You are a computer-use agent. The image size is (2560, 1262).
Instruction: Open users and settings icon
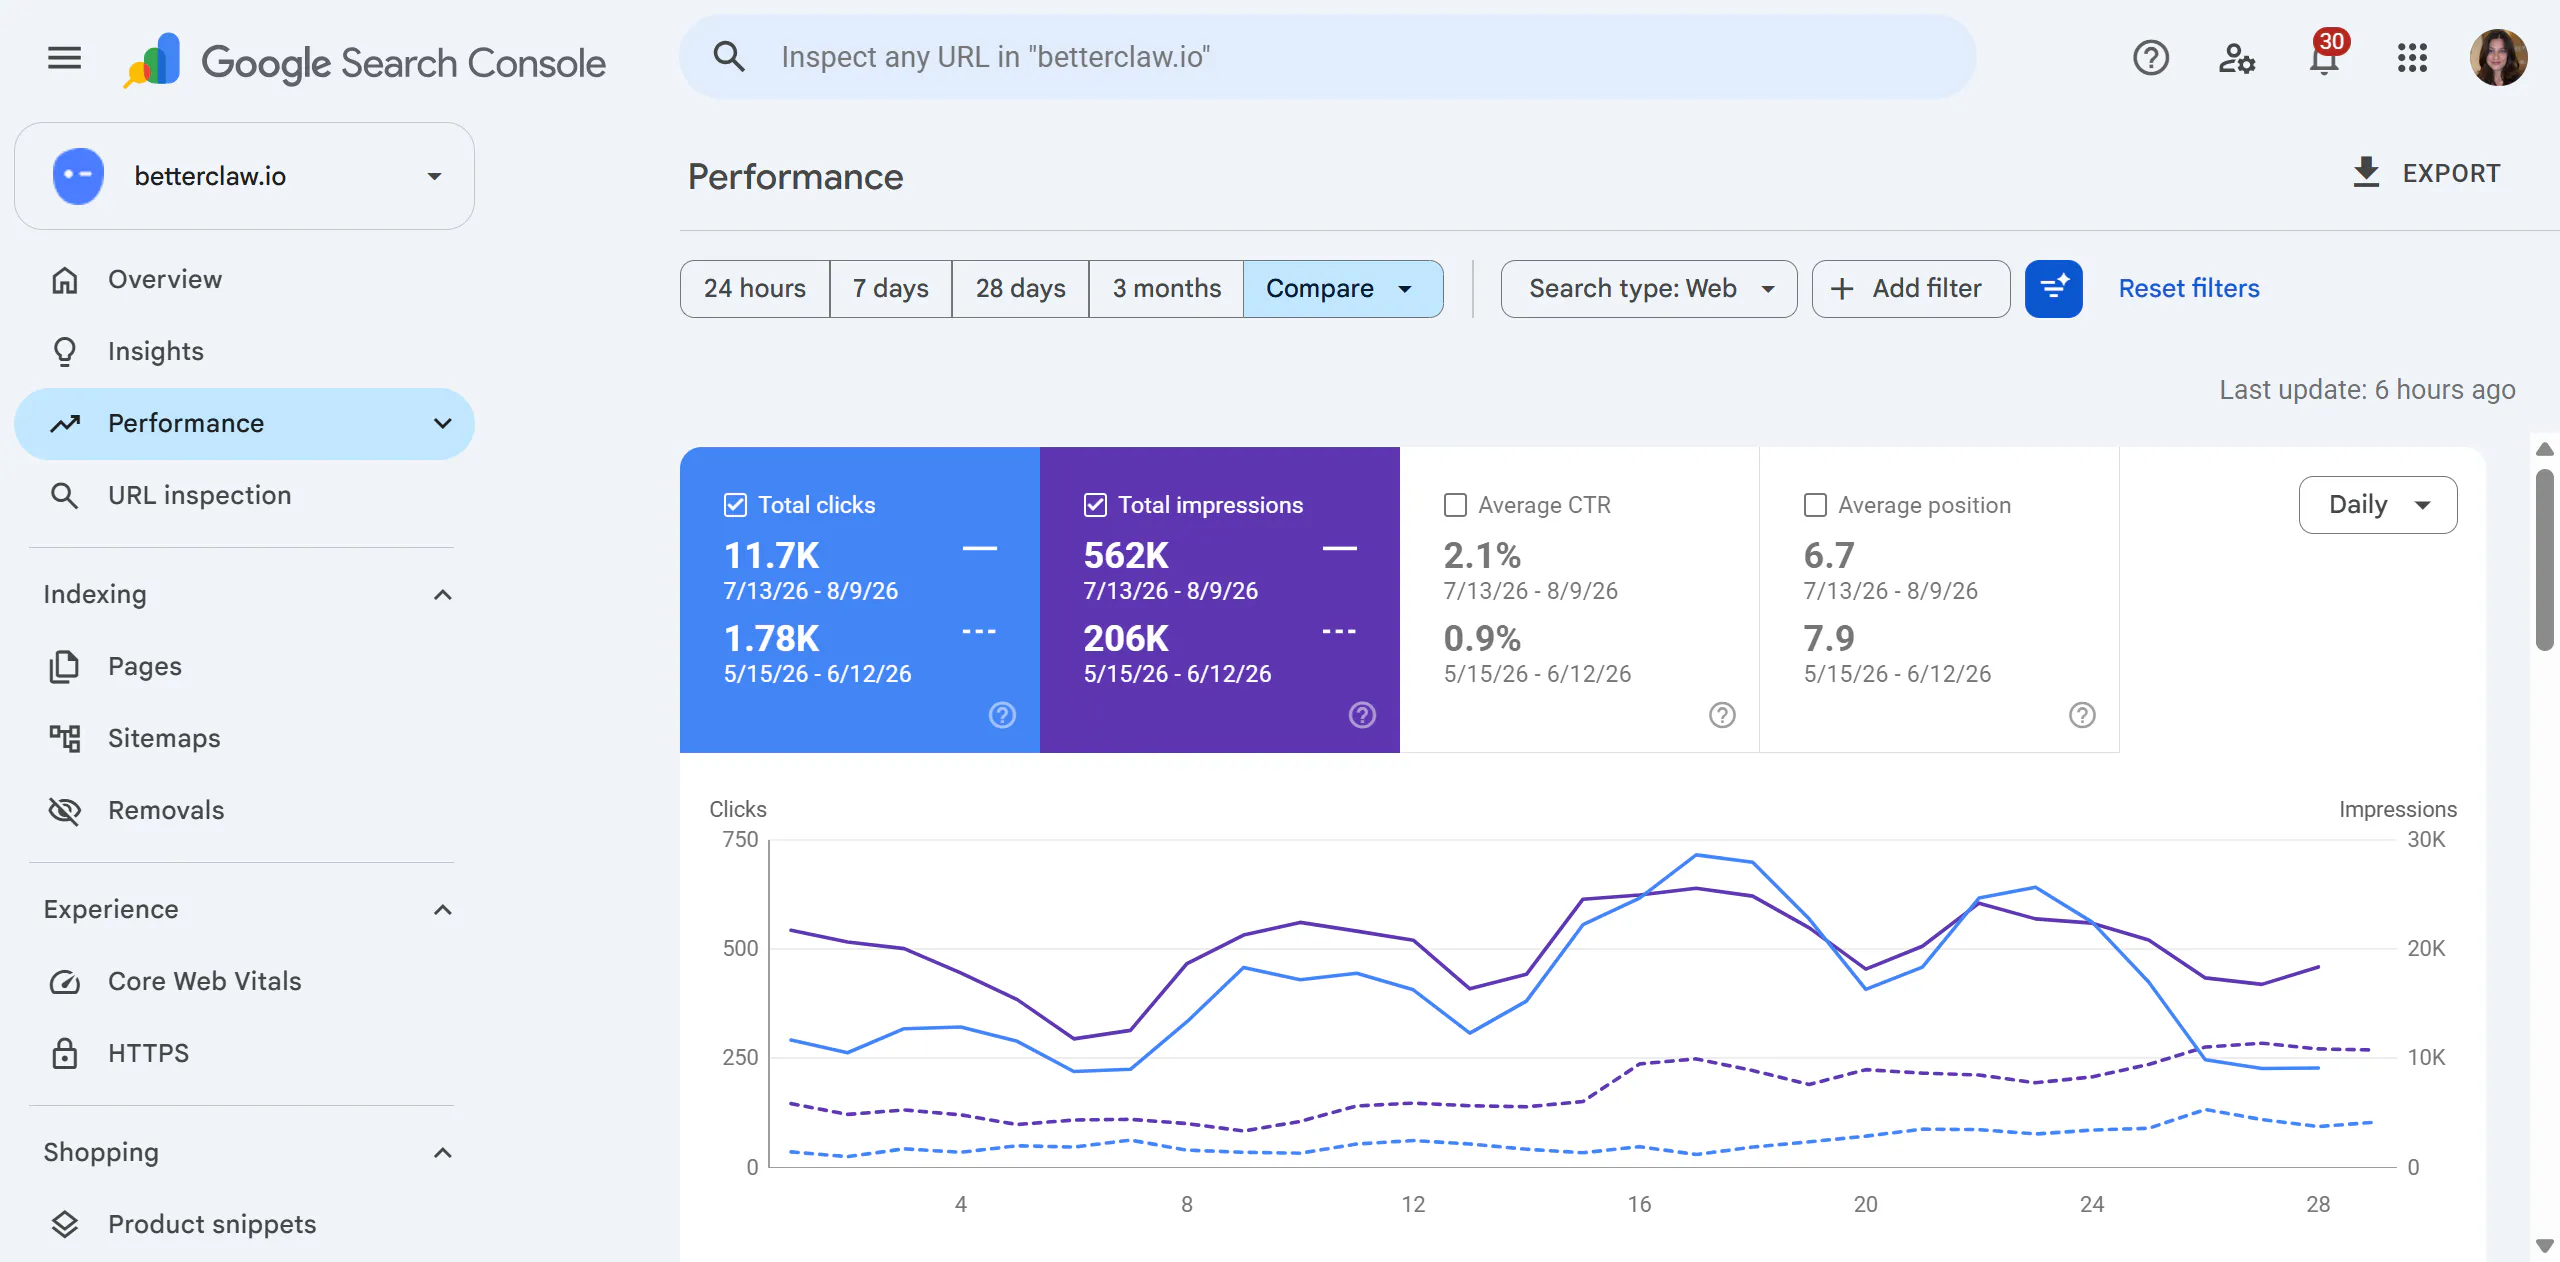pyautogui.click(x=2236, y=58)
